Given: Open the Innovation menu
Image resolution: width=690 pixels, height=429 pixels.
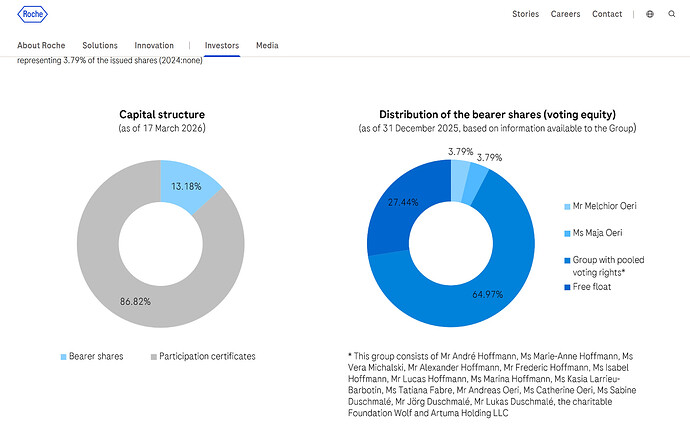Looking at the screenshot, I should [x=154, y=45].
